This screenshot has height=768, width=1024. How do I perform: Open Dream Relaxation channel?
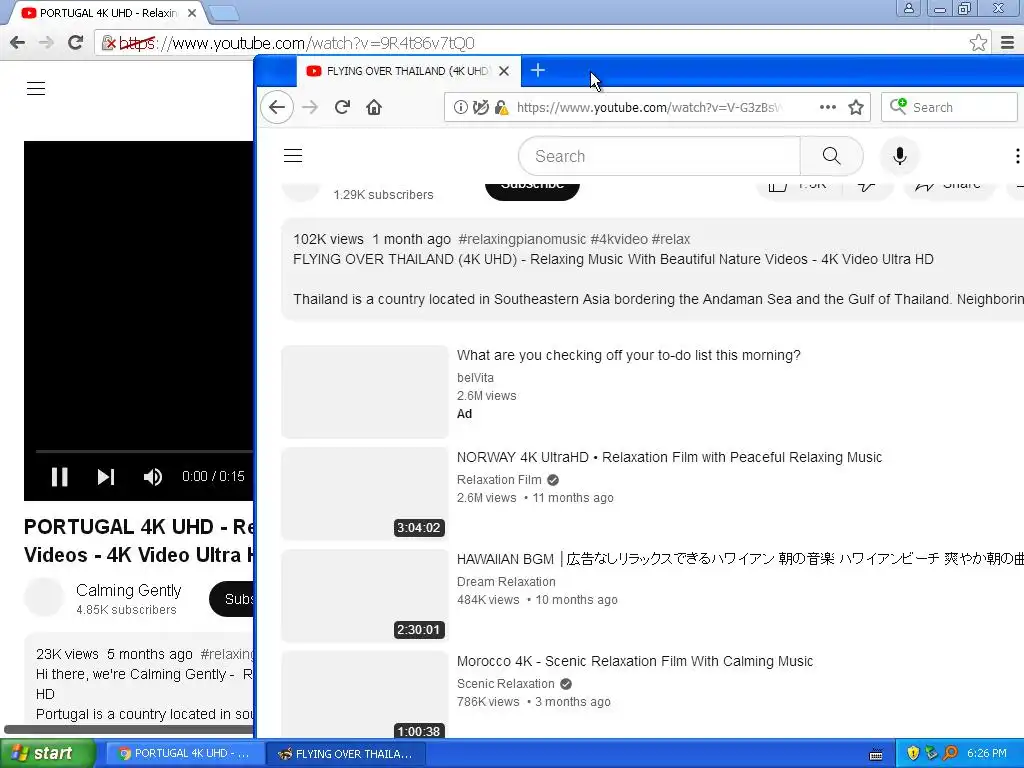pyautogui.click(x=506, y=582)
